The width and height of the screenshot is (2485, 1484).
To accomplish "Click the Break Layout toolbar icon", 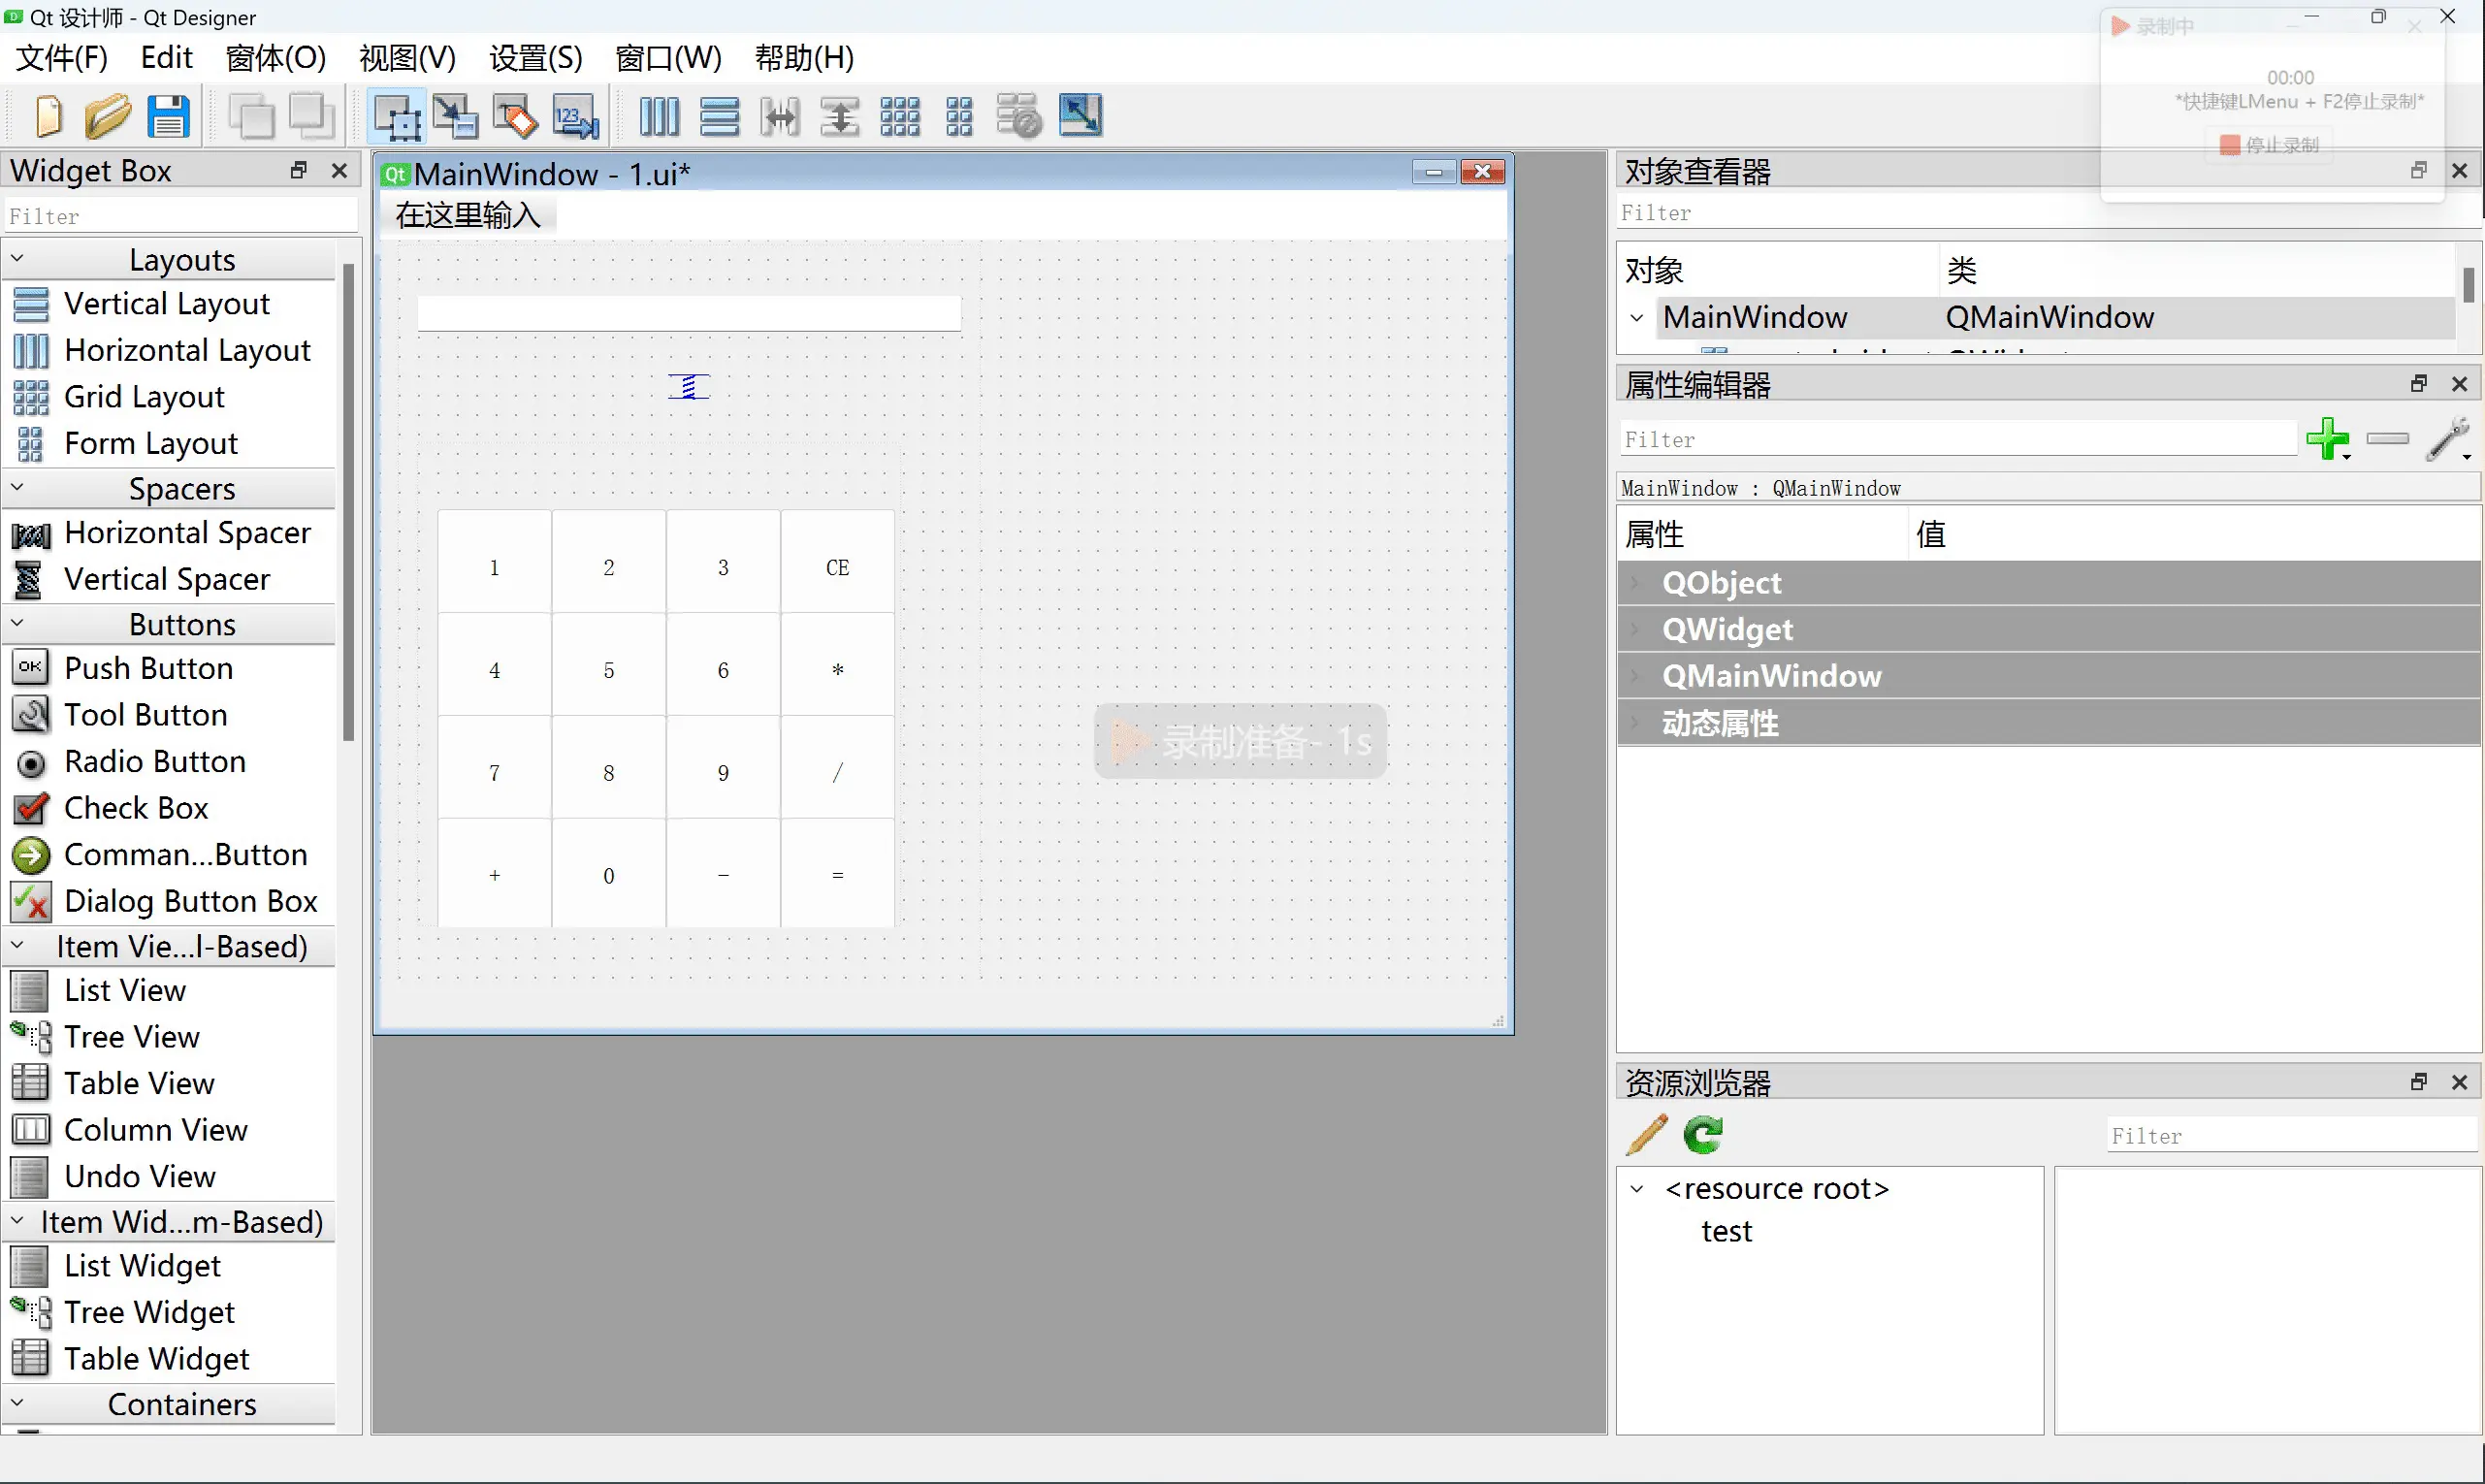I will click(x=1019, y=116).
